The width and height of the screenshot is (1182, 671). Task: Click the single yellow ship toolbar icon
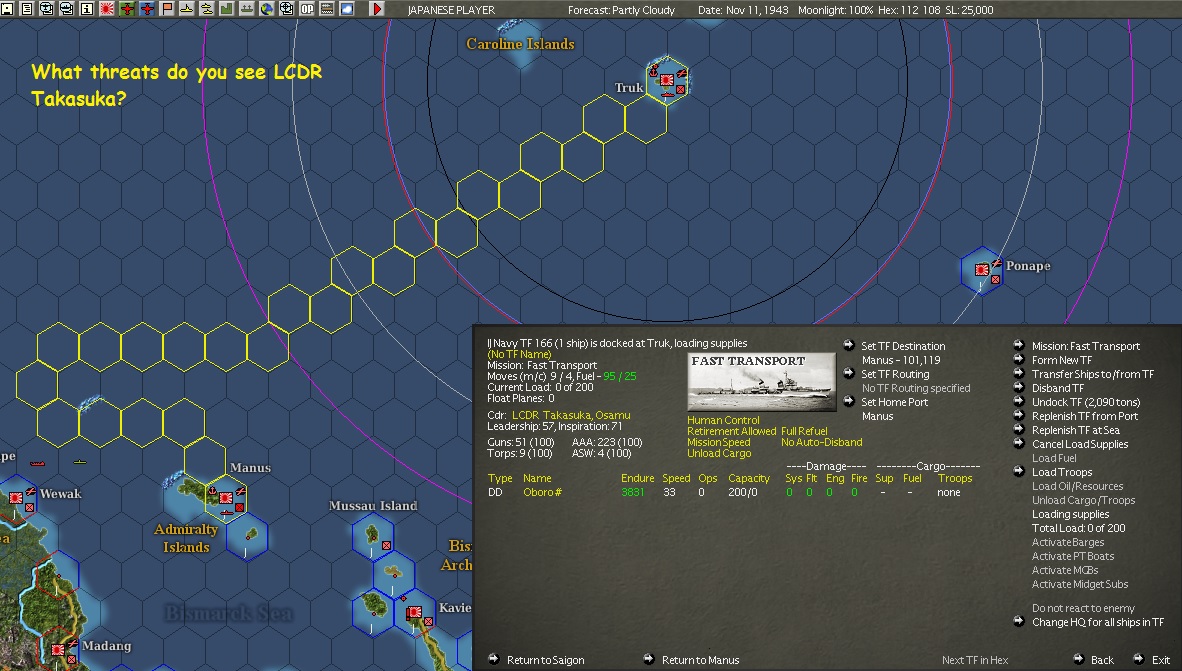[x=186, y=9]
